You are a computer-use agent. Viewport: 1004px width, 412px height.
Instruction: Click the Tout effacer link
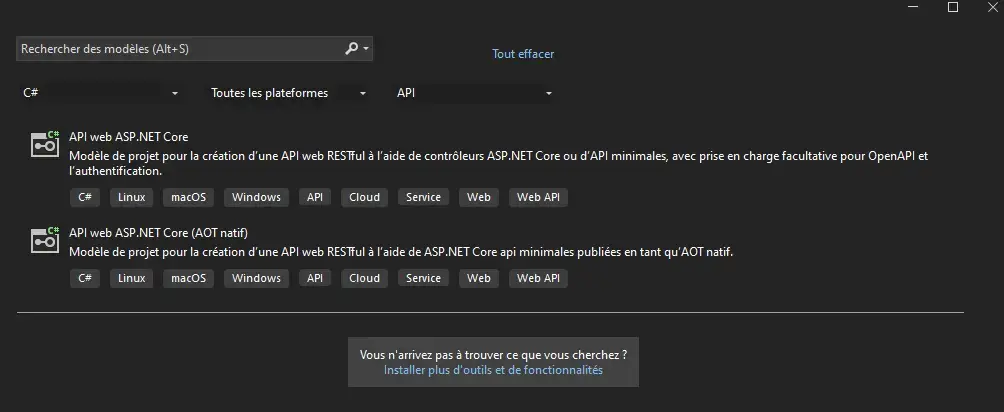[x=523, y=54]
